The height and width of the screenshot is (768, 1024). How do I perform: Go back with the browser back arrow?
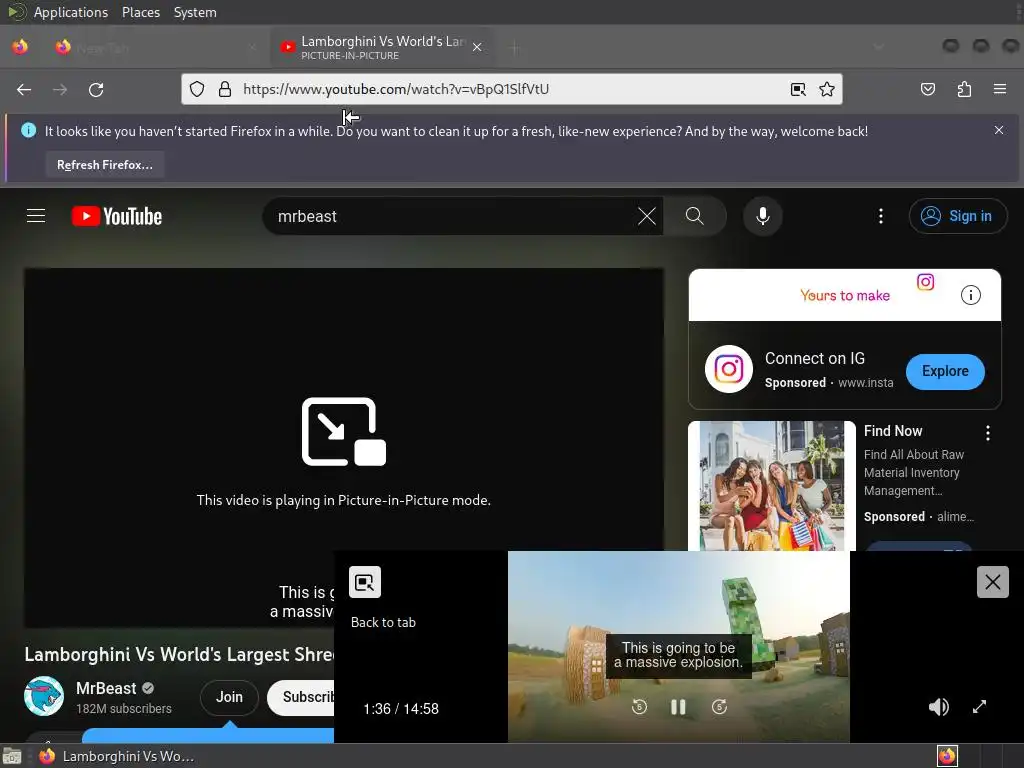click(x=24, y=89)
